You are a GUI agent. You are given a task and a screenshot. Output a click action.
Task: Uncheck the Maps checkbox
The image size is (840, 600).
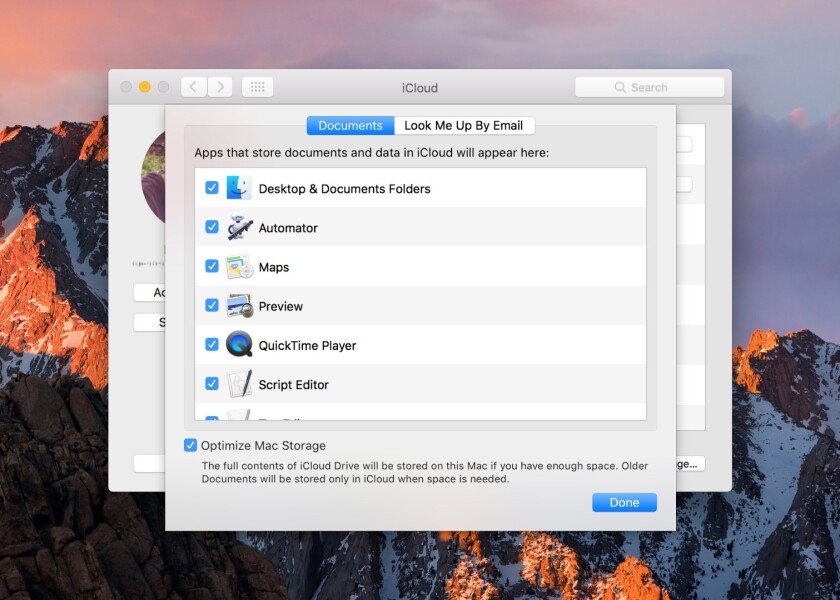[x=212, y=266]
